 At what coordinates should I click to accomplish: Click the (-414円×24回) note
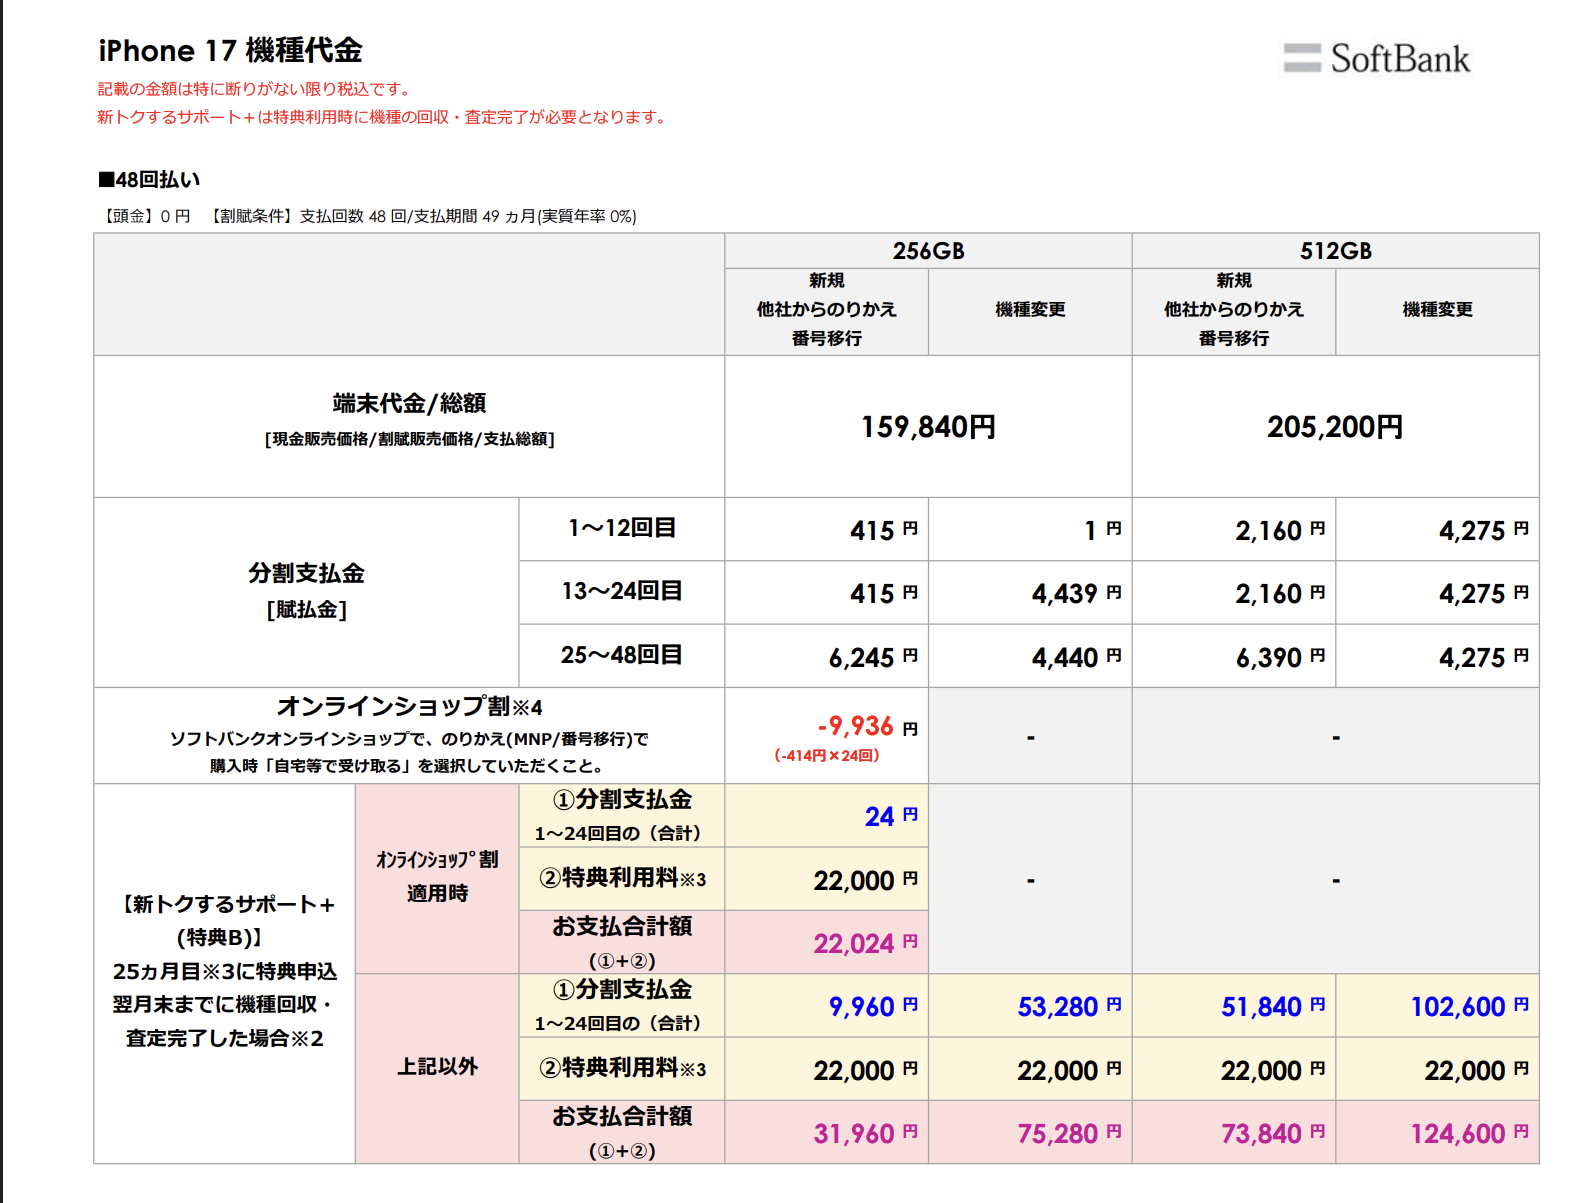click(826, 756)
